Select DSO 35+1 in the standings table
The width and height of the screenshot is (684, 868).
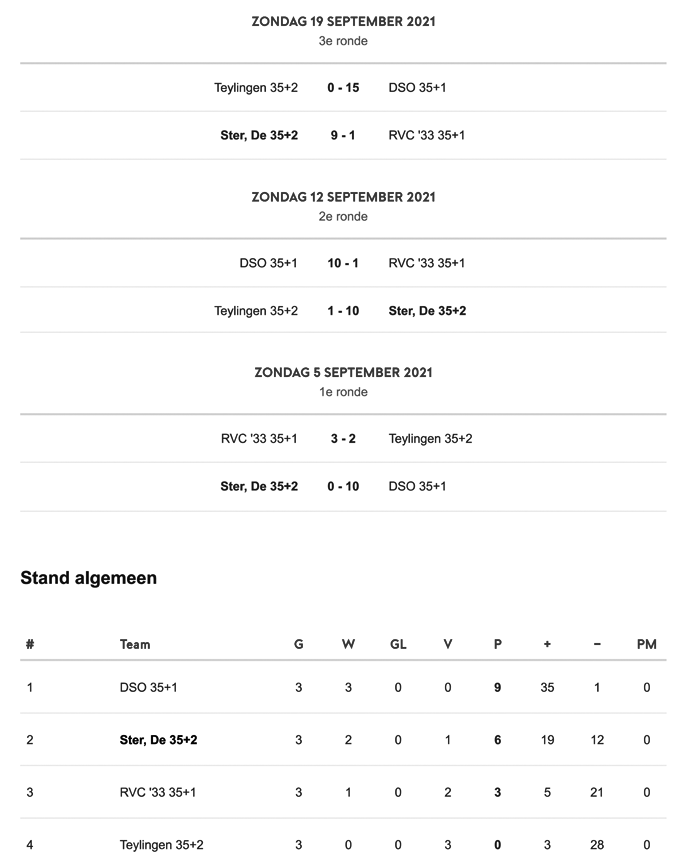148,688
